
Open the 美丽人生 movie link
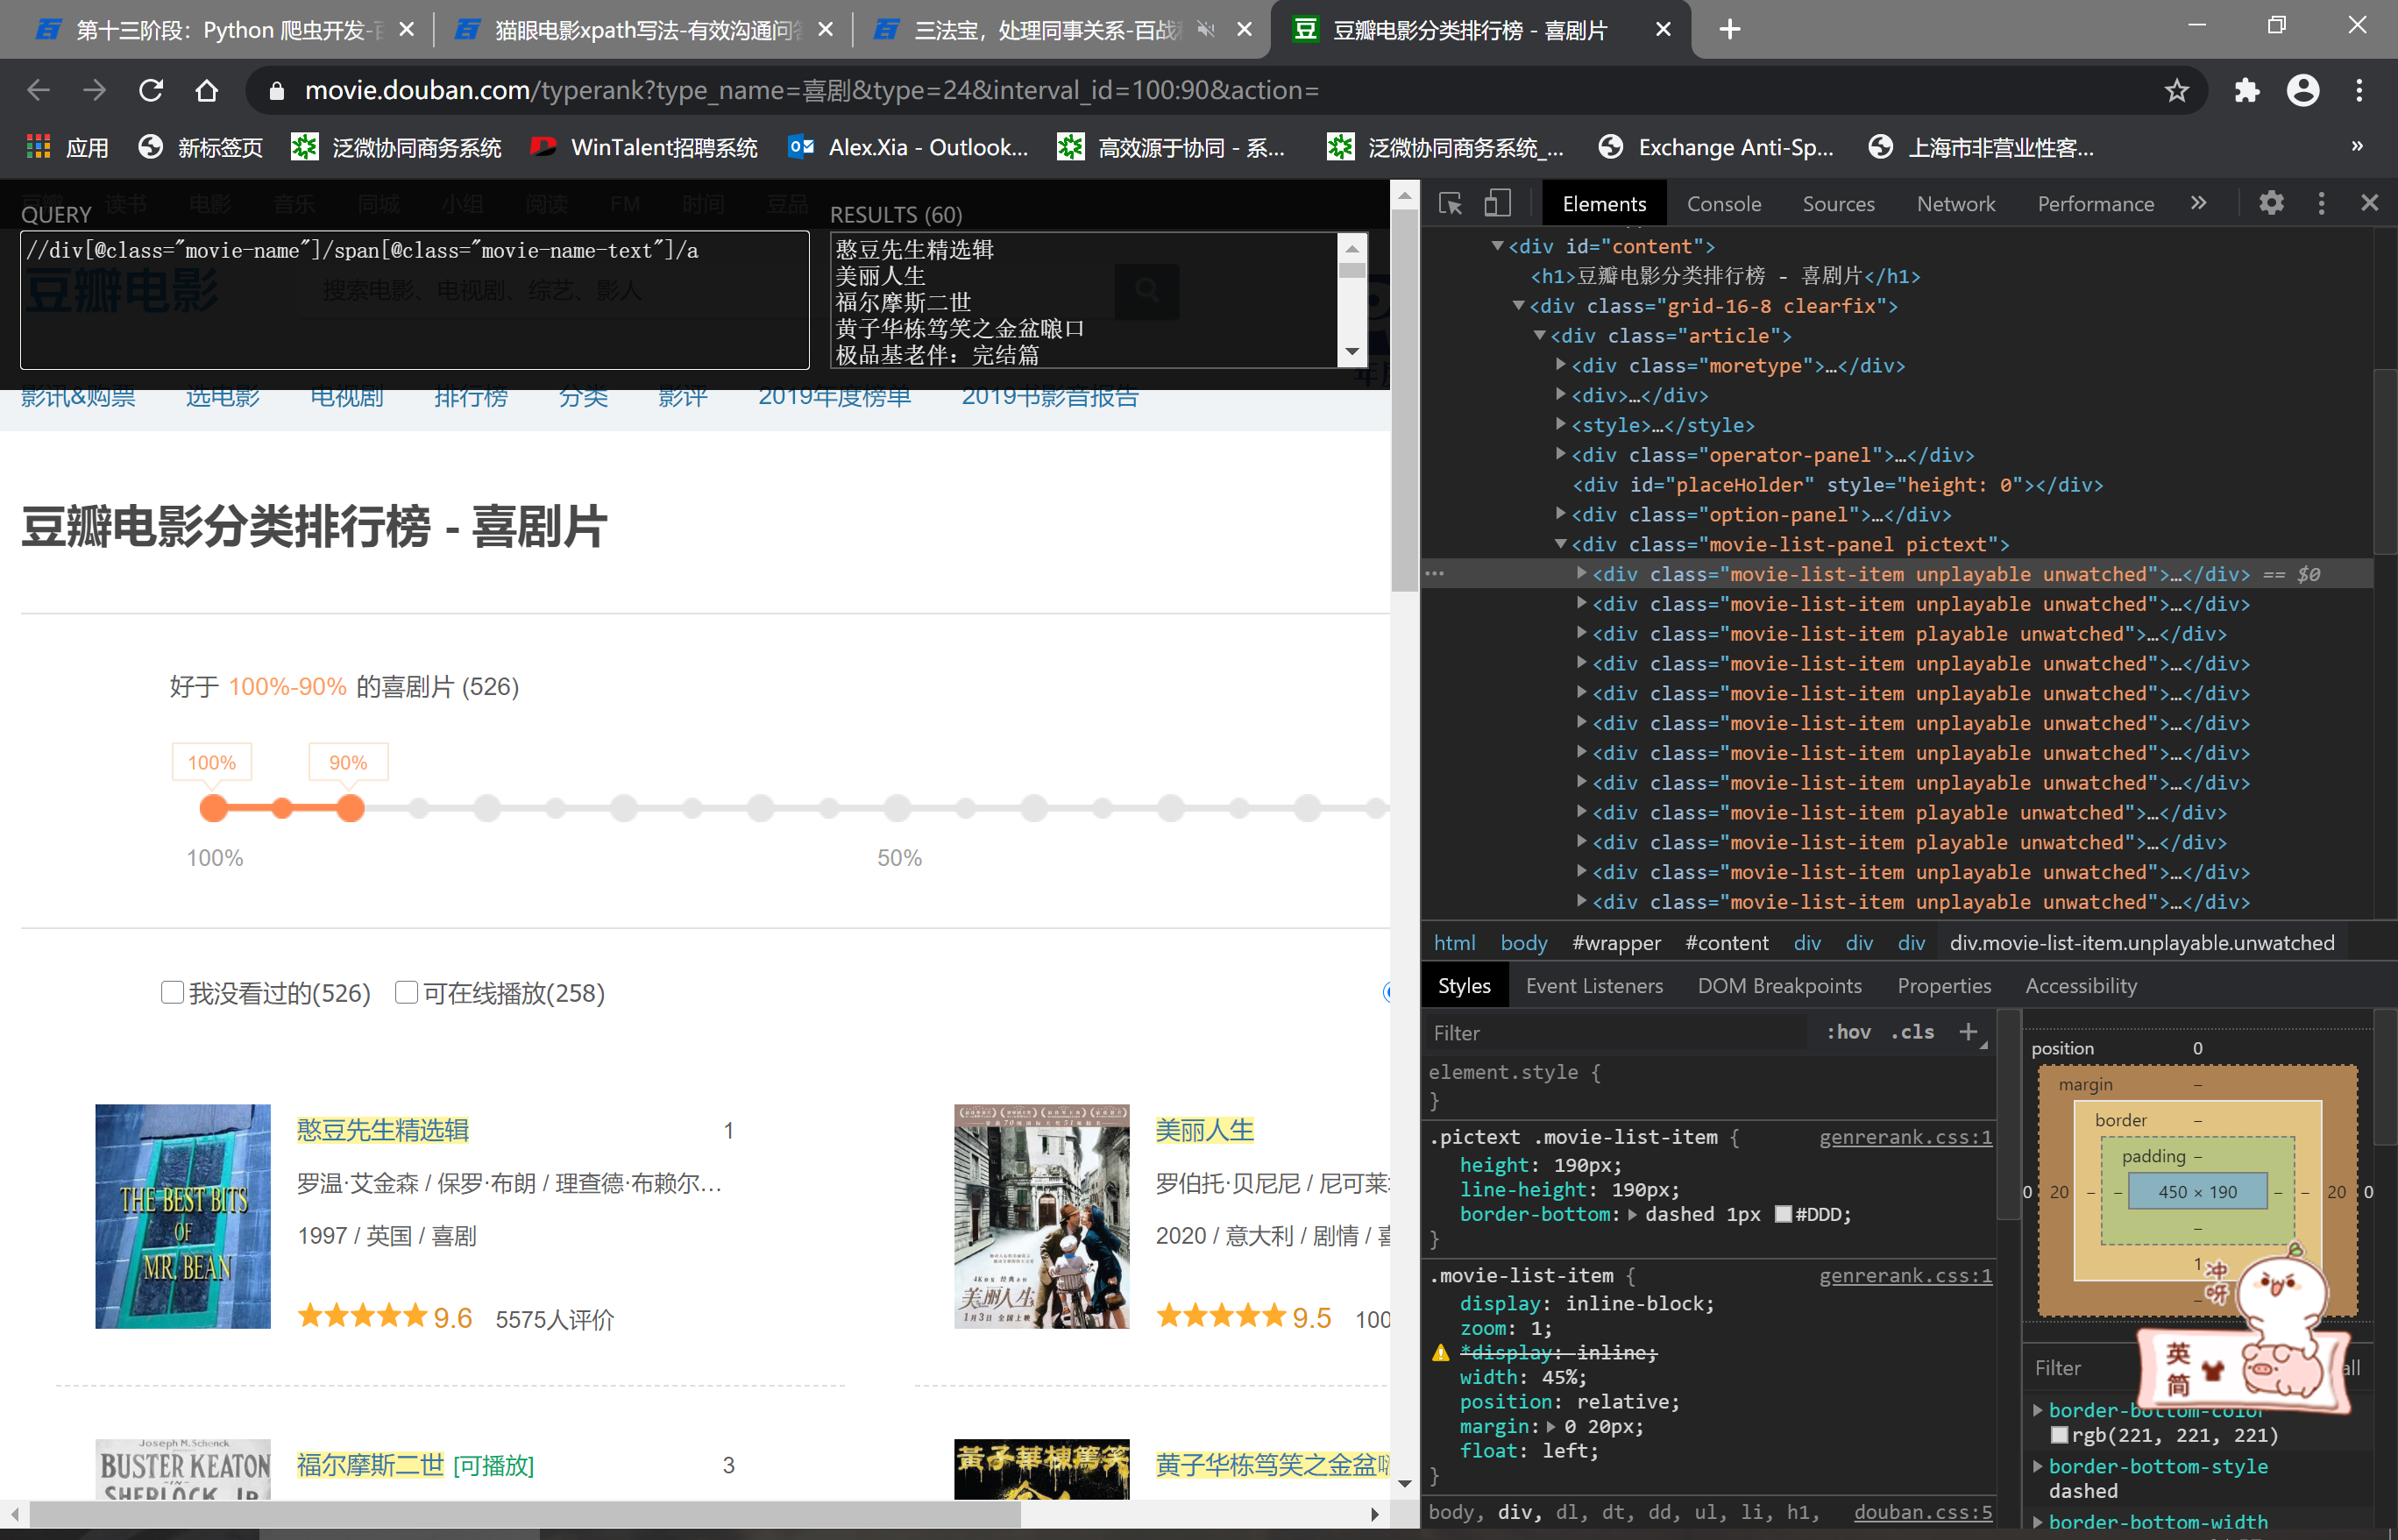tap(1204, 1130)
